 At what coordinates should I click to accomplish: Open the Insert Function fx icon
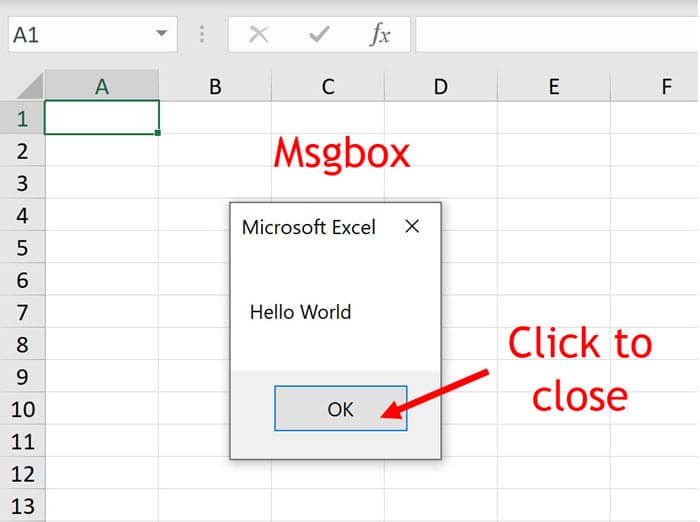(x=380, y=34)
